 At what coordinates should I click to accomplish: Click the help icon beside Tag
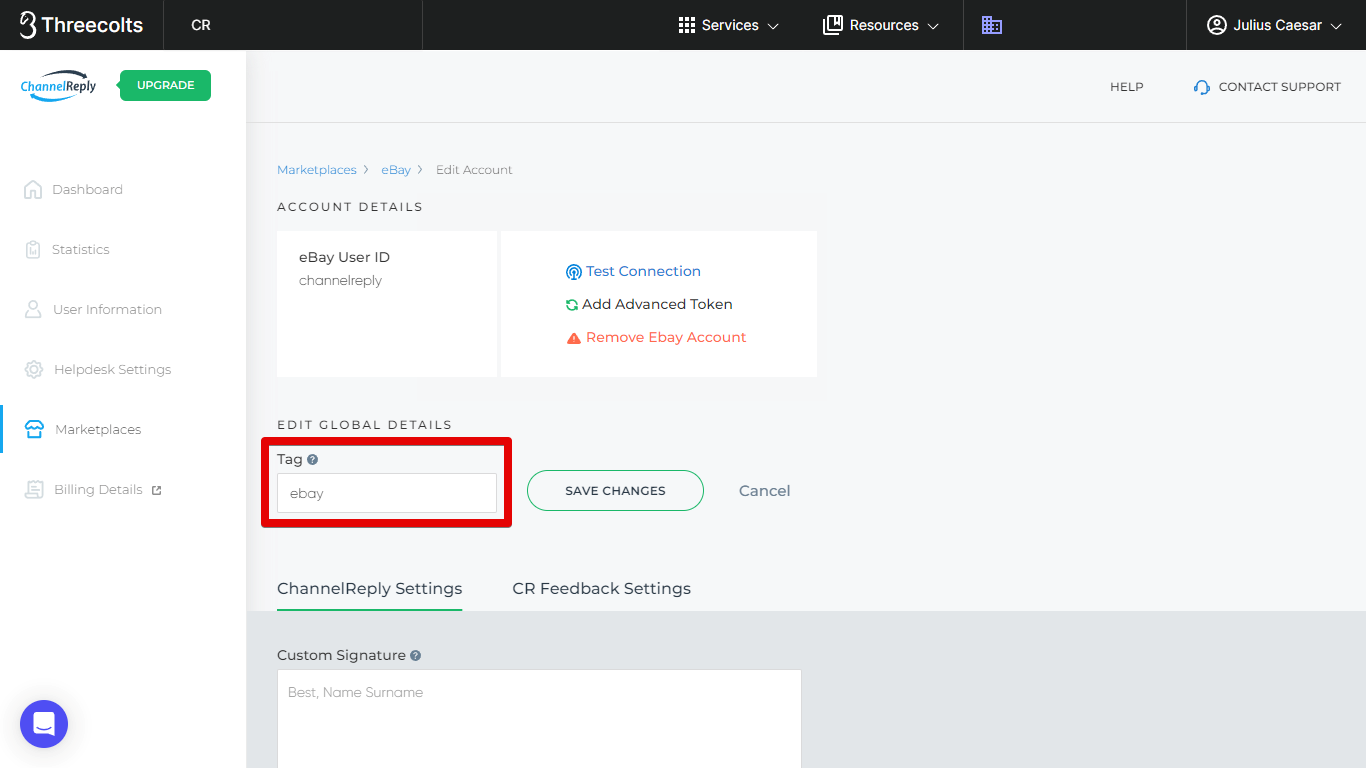(313, 460)
